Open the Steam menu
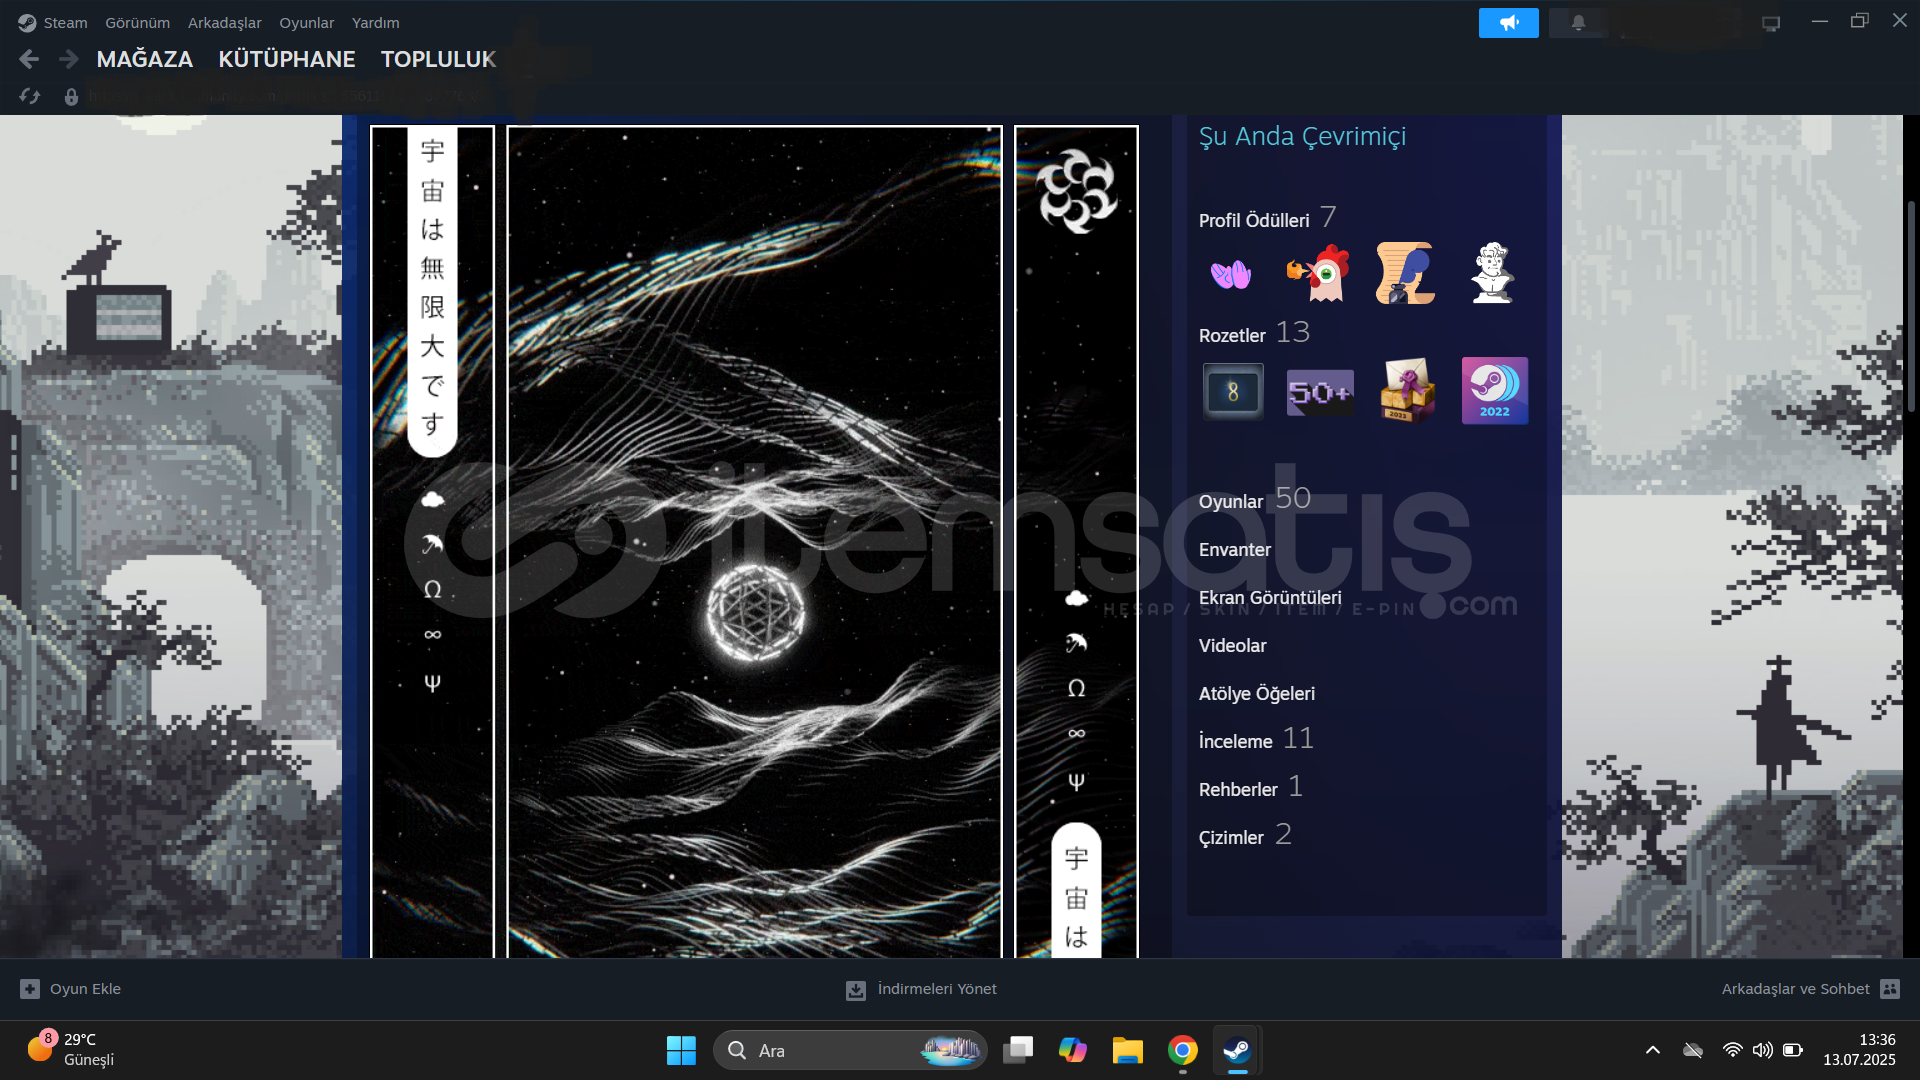1920x1080 pixels. click(x=65, y=22)
